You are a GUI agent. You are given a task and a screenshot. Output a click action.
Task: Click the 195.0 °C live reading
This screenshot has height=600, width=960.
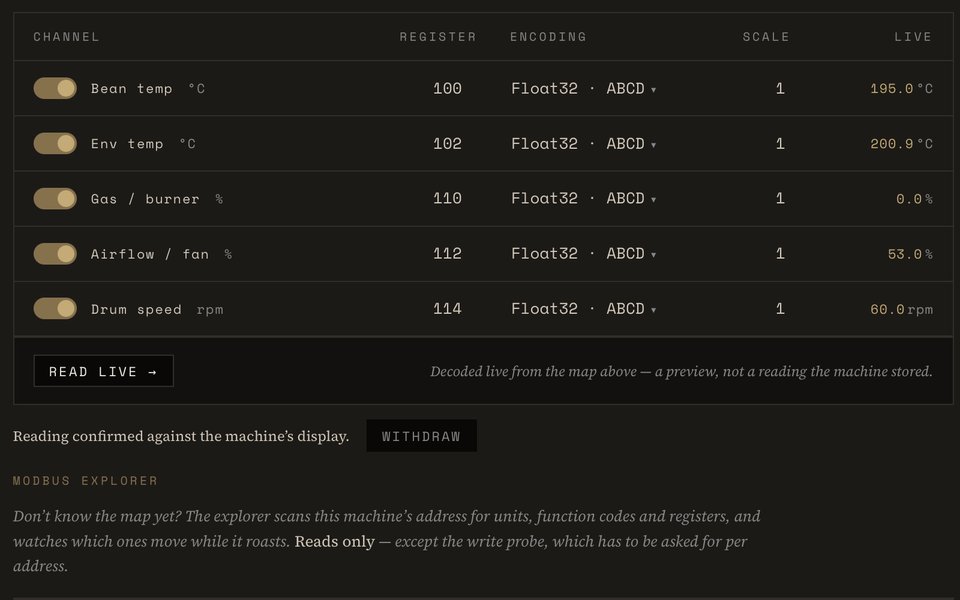pyautogui.click(x=901, y=89)
